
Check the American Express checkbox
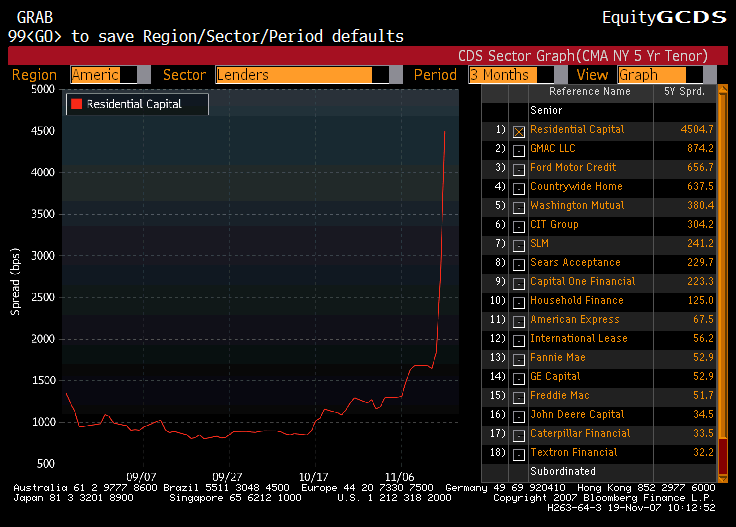coord(519,322)
